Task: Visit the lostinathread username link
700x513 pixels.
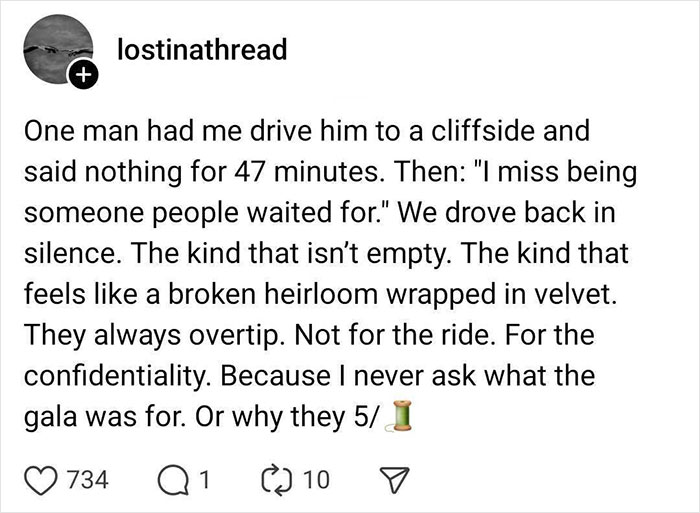Action: click(x=202, y=48)
